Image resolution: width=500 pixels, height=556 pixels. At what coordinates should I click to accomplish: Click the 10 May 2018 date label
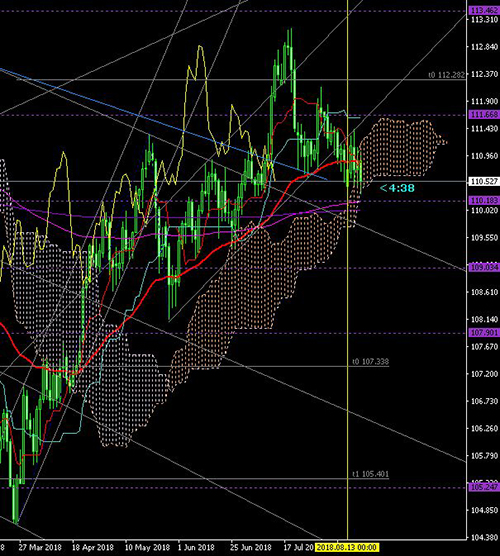point(147,547)
